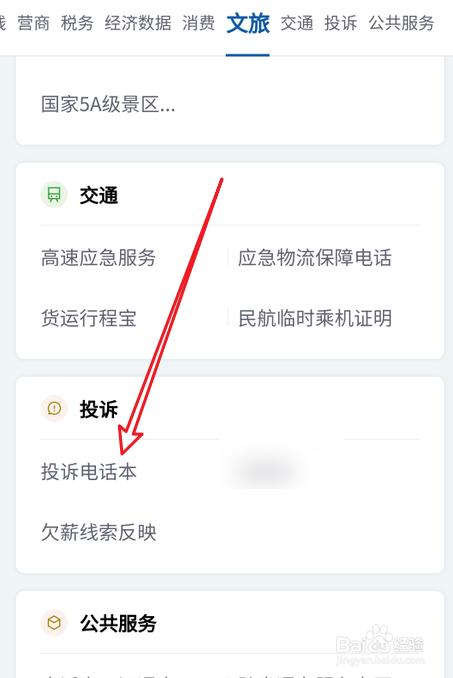Open the 投诉 tab in top bar
The height and width of the screenshot is (678, 453).
[341, 23]
